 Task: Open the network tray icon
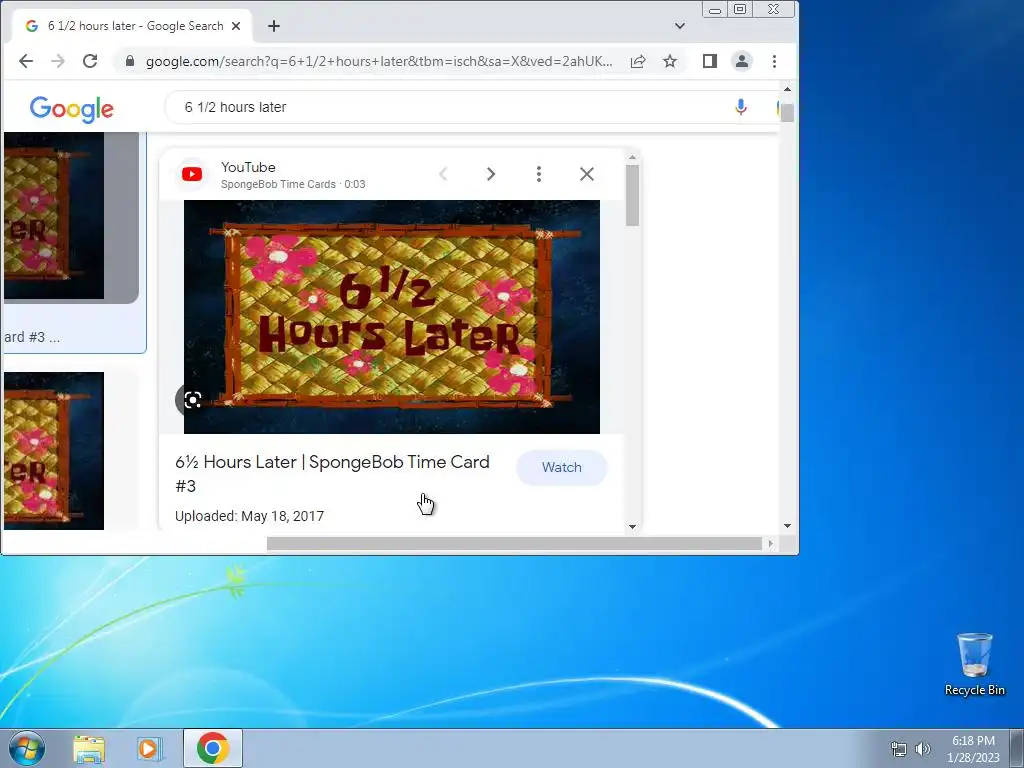(x=899, y=749)
